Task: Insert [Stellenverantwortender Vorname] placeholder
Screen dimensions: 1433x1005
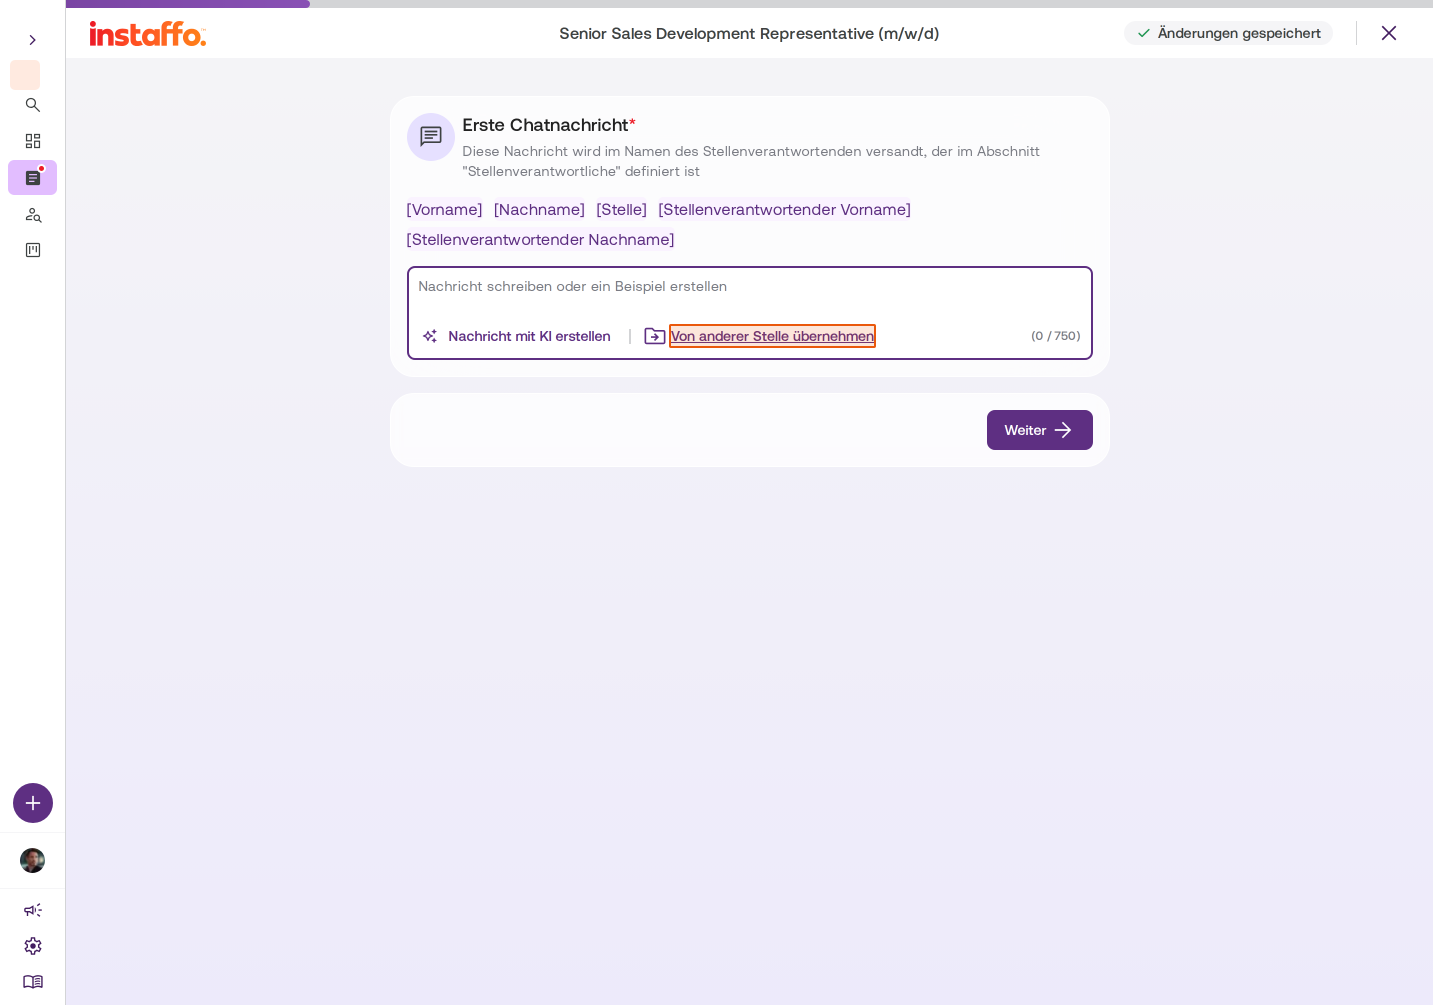Action: 784,209
